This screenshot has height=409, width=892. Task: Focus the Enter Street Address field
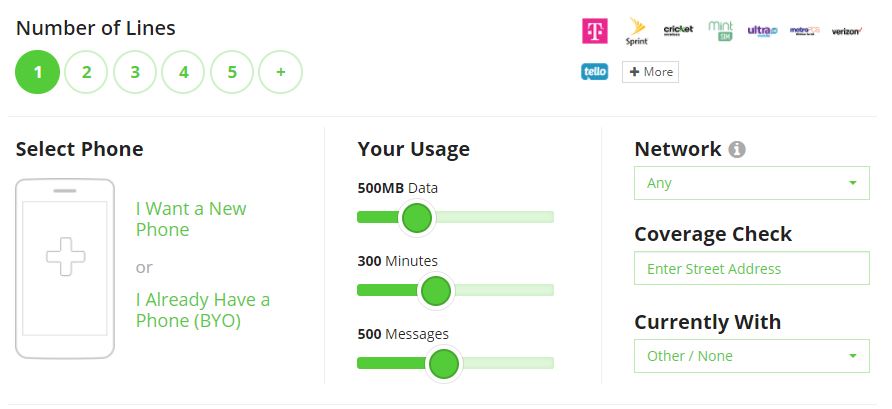(751, 268)
